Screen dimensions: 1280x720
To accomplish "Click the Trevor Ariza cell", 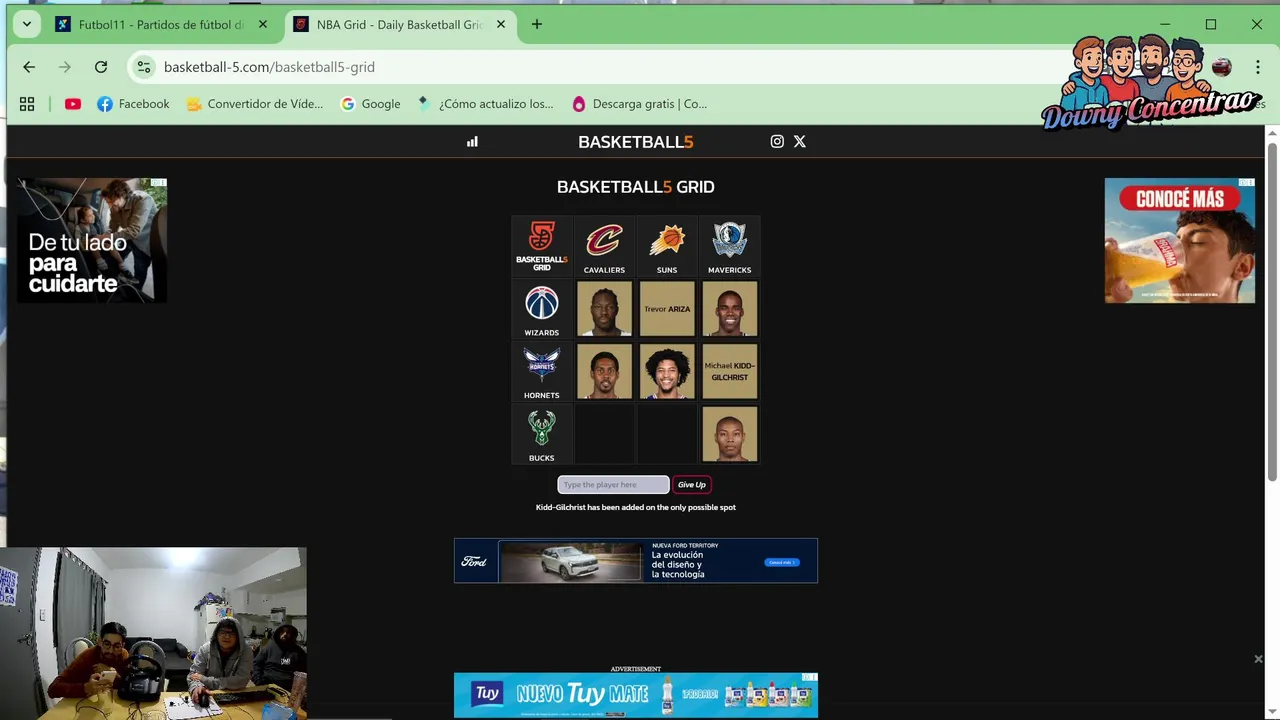I will pos(667,309).
